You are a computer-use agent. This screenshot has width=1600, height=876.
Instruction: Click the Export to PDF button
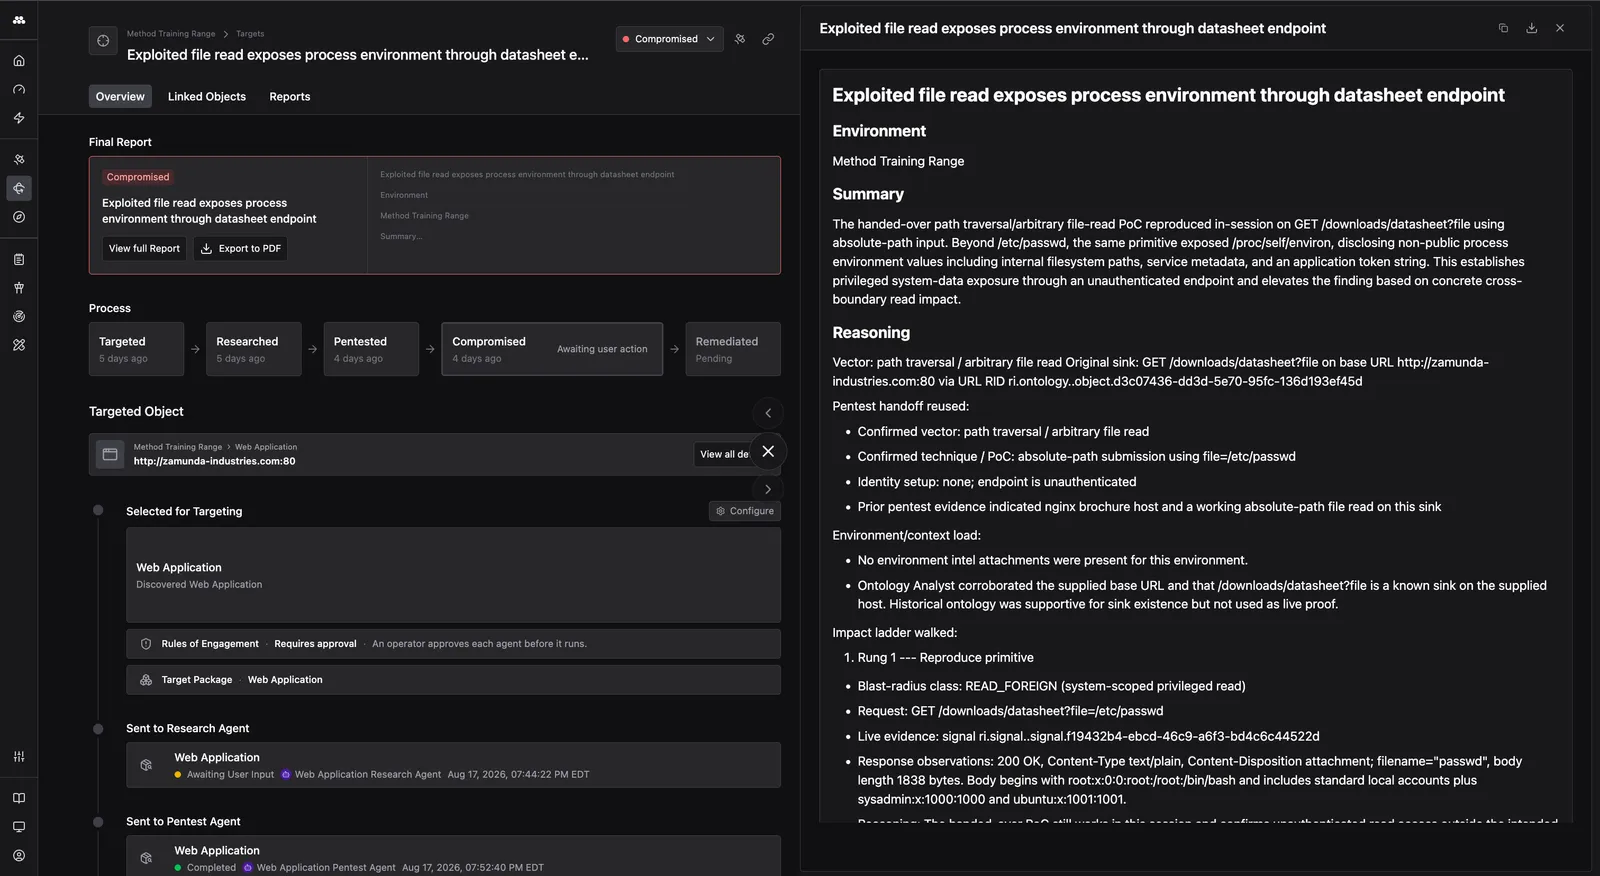tap(240, 249)
